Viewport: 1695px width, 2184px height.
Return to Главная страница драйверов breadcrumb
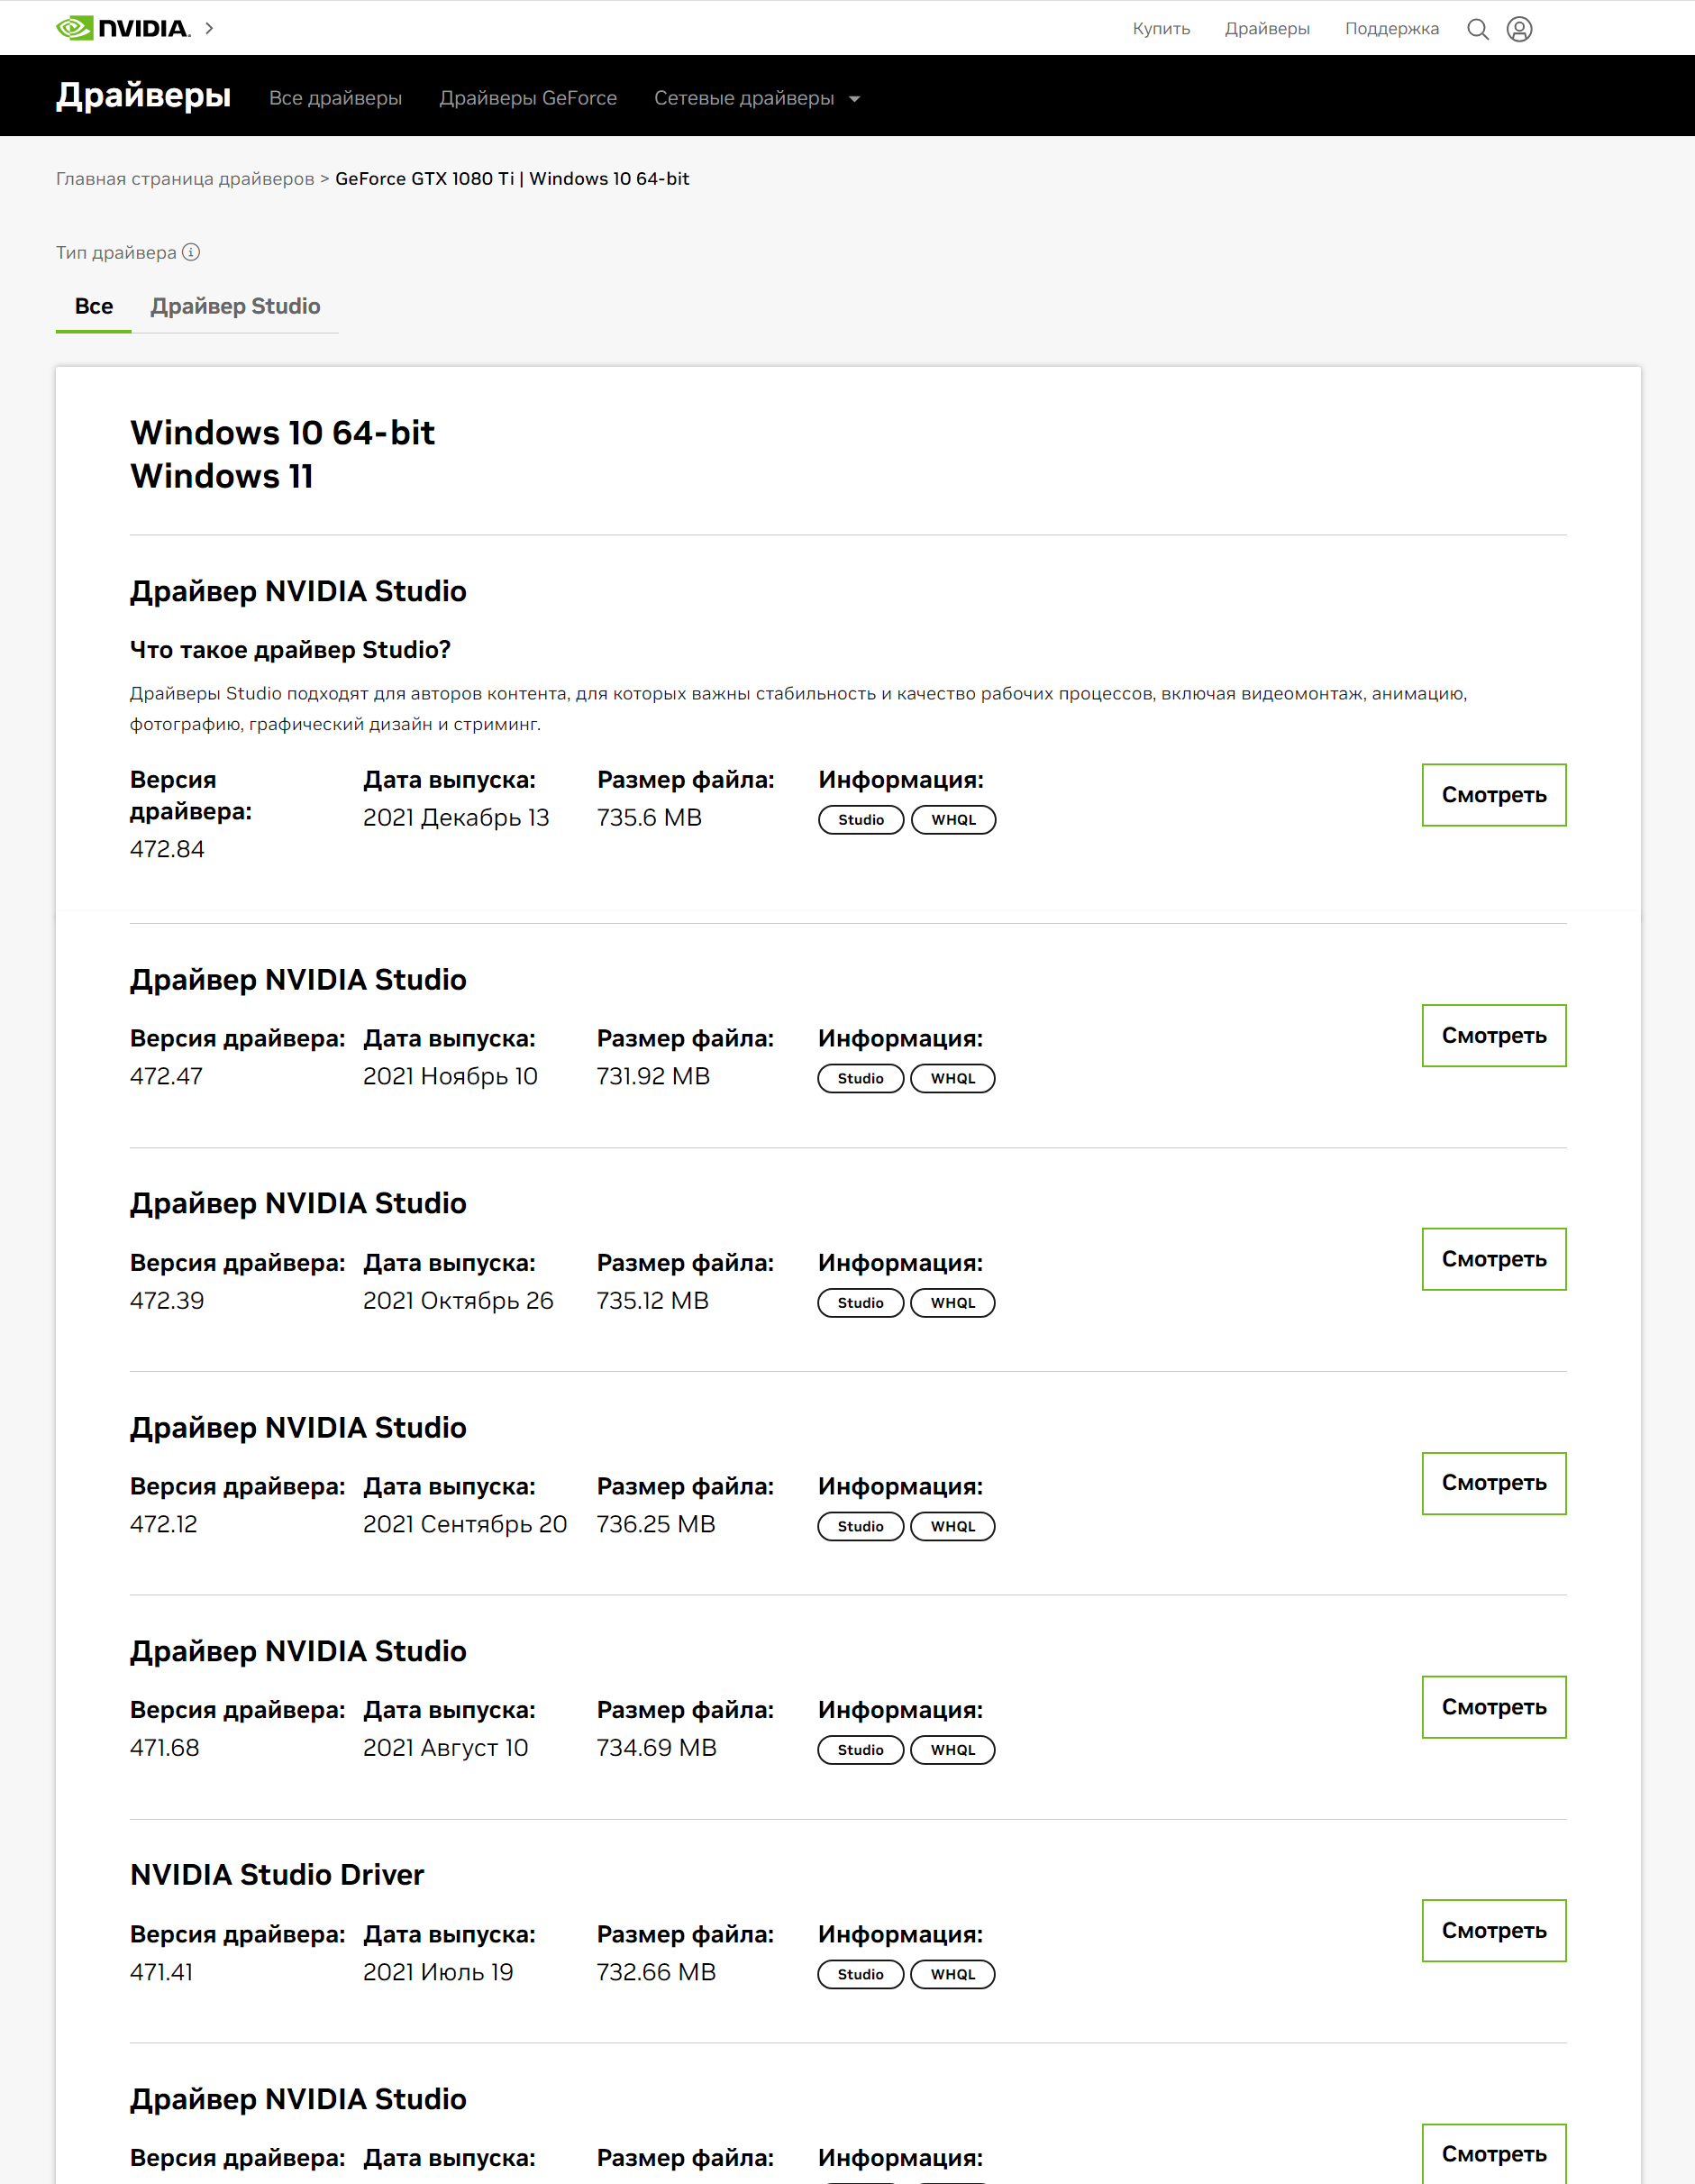click(x=185, y=179)
